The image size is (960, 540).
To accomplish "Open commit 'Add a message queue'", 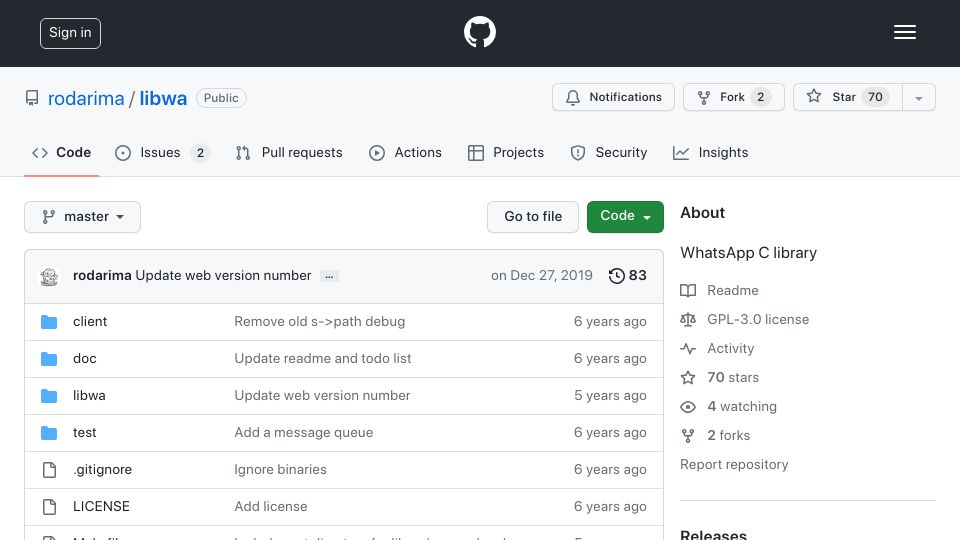I will (x=304, y=433).
